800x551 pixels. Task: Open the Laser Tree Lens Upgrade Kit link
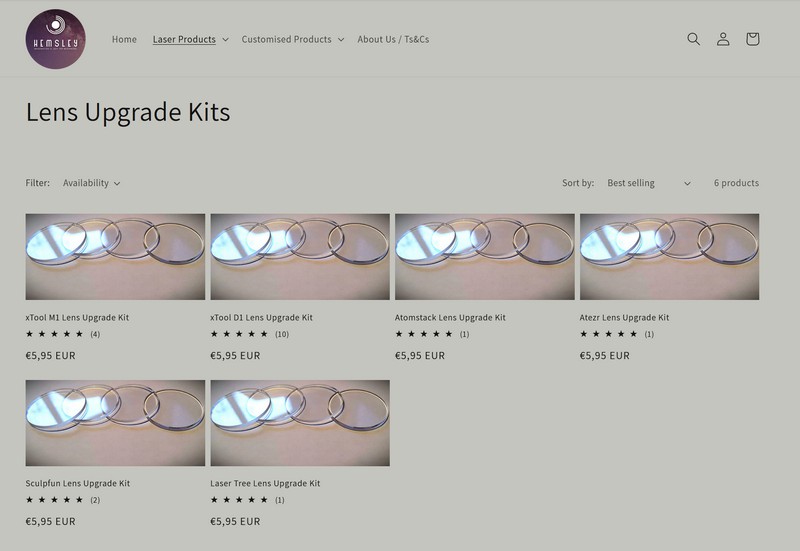click(265, 483)
